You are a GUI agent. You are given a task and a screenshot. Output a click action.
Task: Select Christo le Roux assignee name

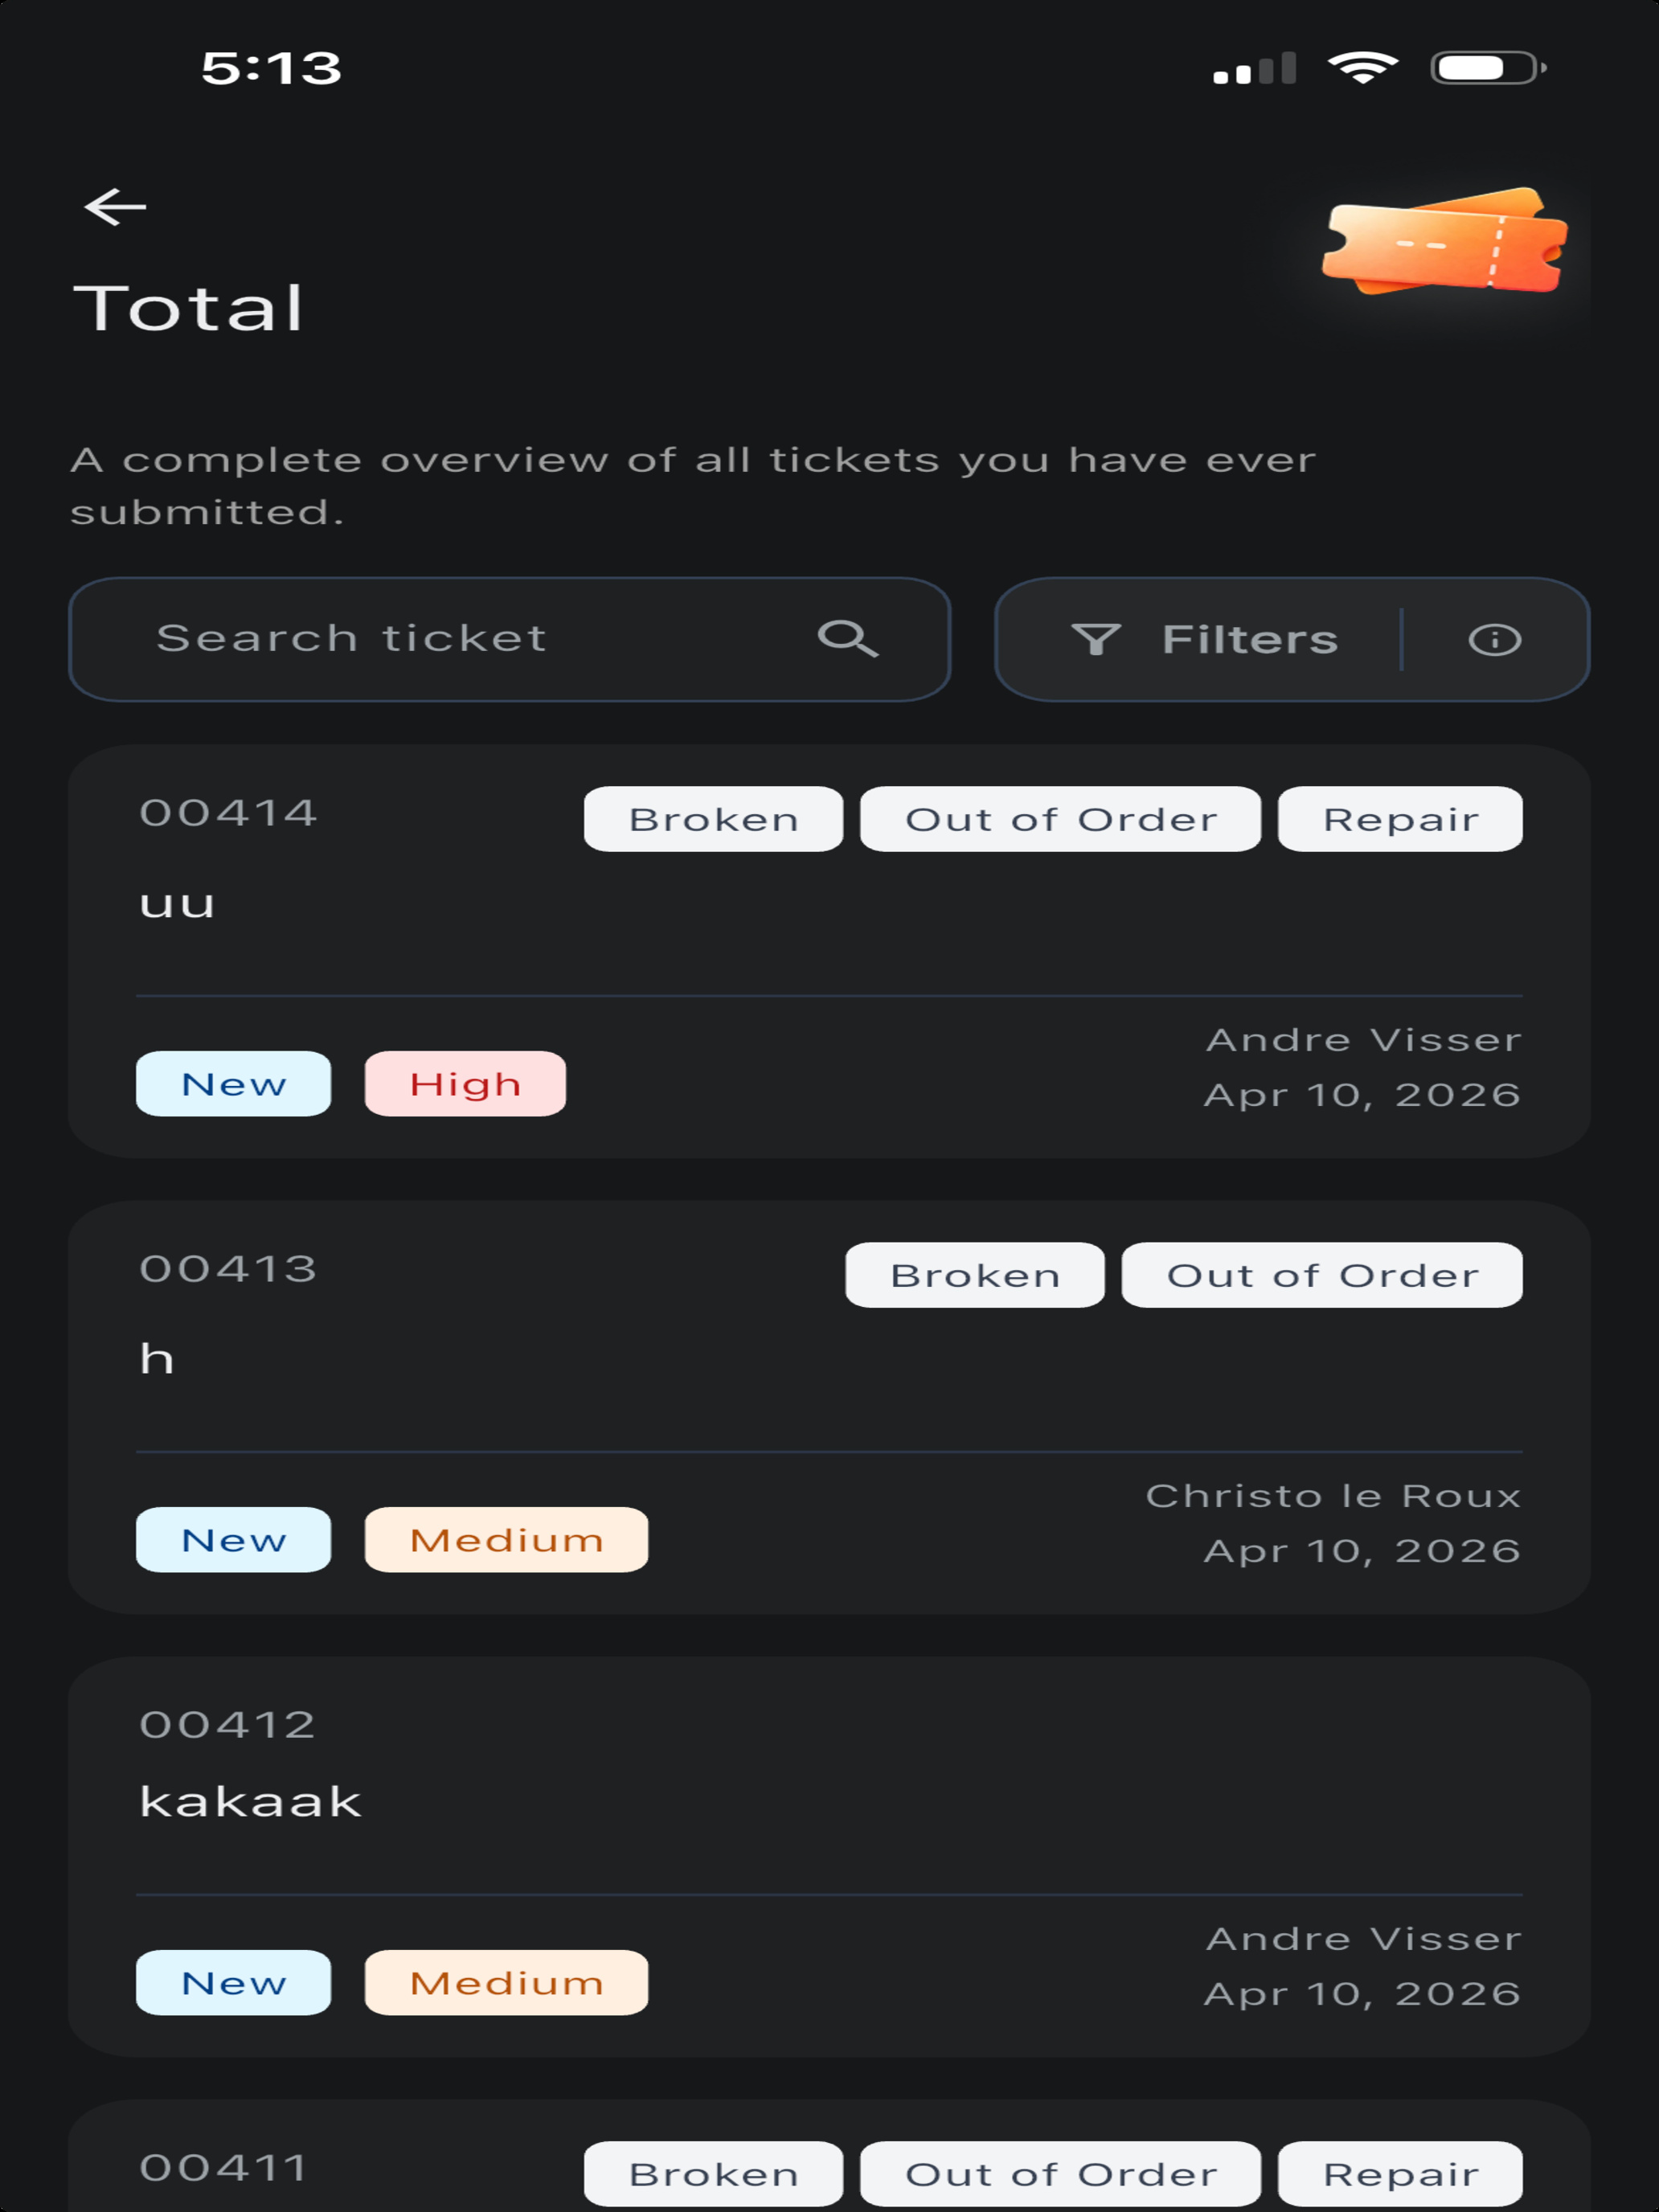click(1333, 1496)
